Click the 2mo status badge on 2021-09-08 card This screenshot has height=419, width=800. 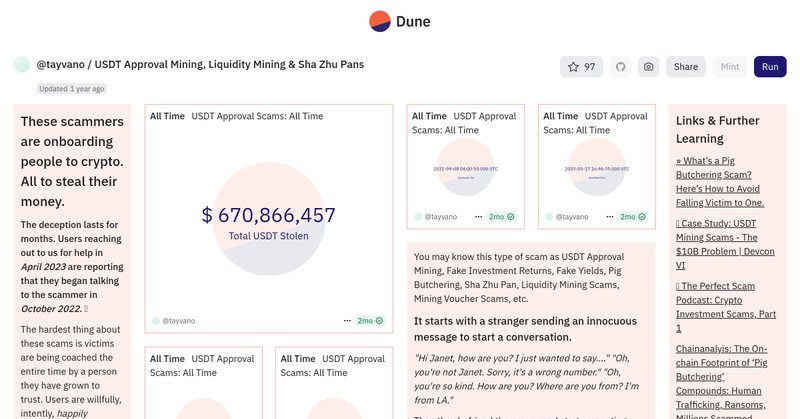[x=501, y=217]
